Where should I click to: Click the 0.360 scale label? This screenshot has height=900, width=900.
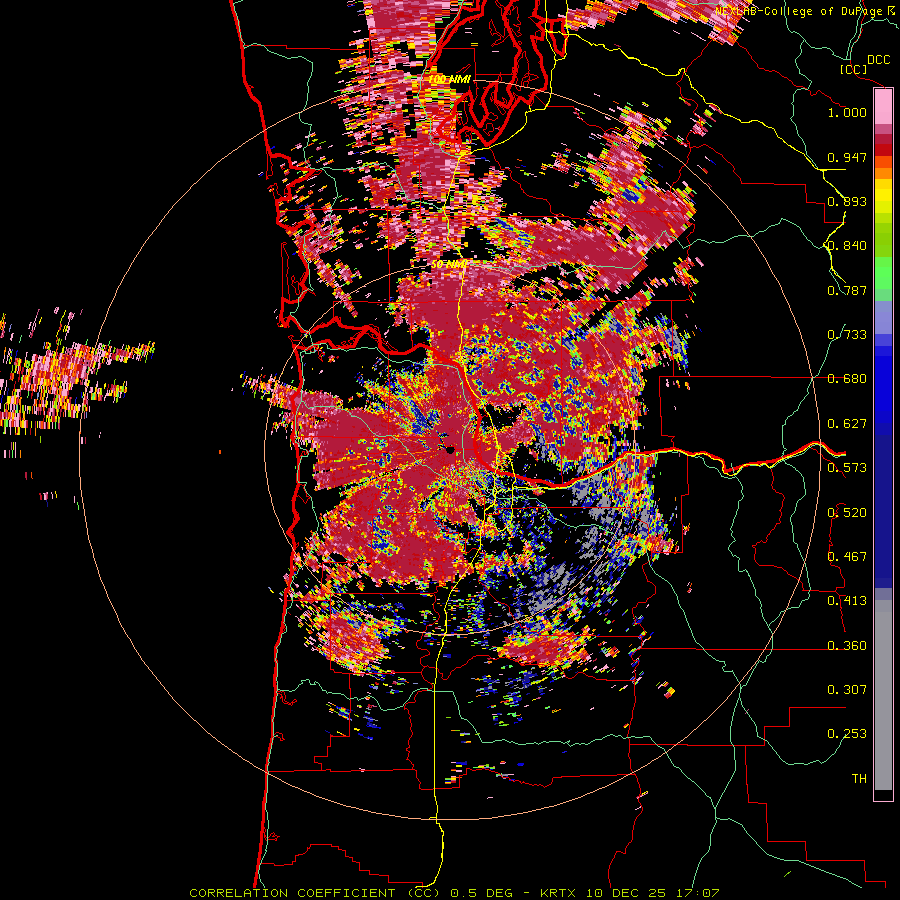pos(847,646)
